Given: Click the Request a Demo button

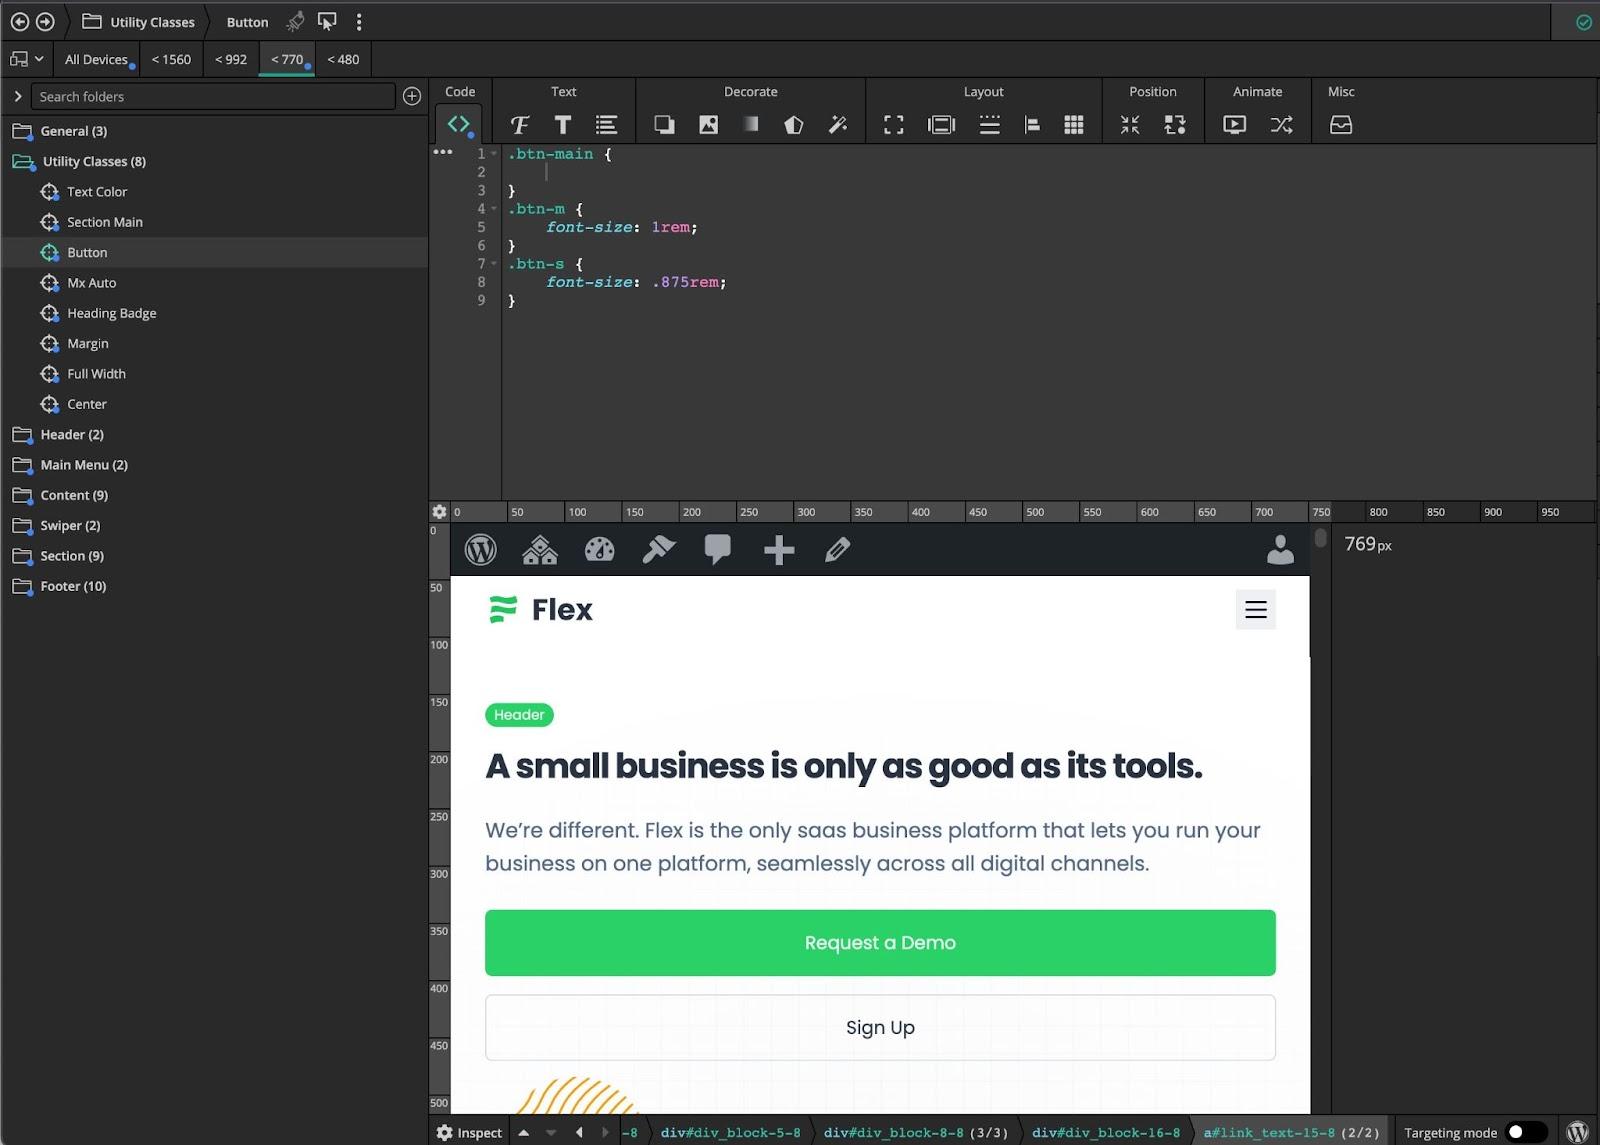Looking at the screenshot, I should 879,942.
